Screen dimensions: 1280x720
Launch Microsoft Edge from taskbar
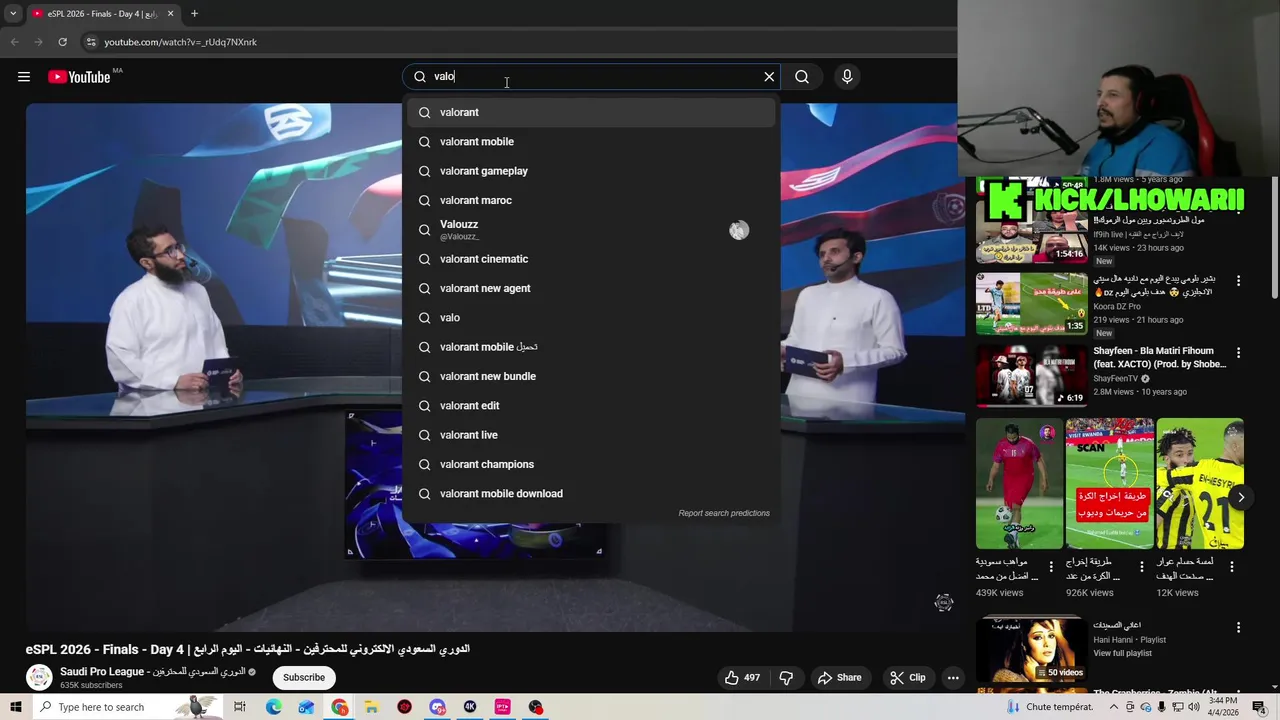pyautogui.click(x=273, y=707)
